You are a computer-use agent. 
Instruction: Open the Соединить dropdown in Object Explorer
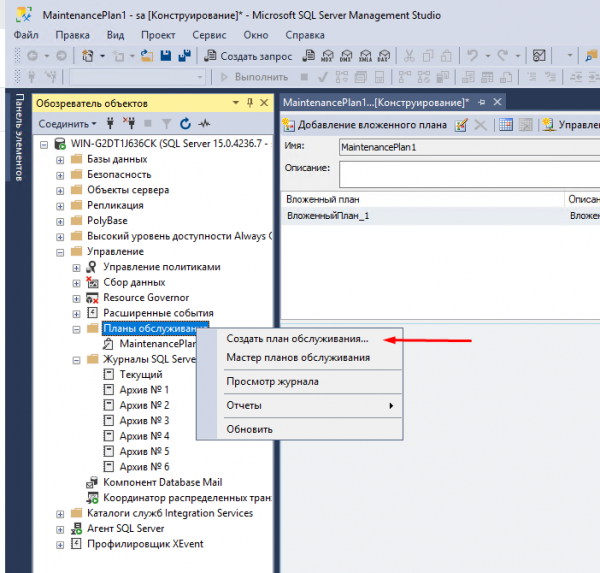[x=67, y=124]
